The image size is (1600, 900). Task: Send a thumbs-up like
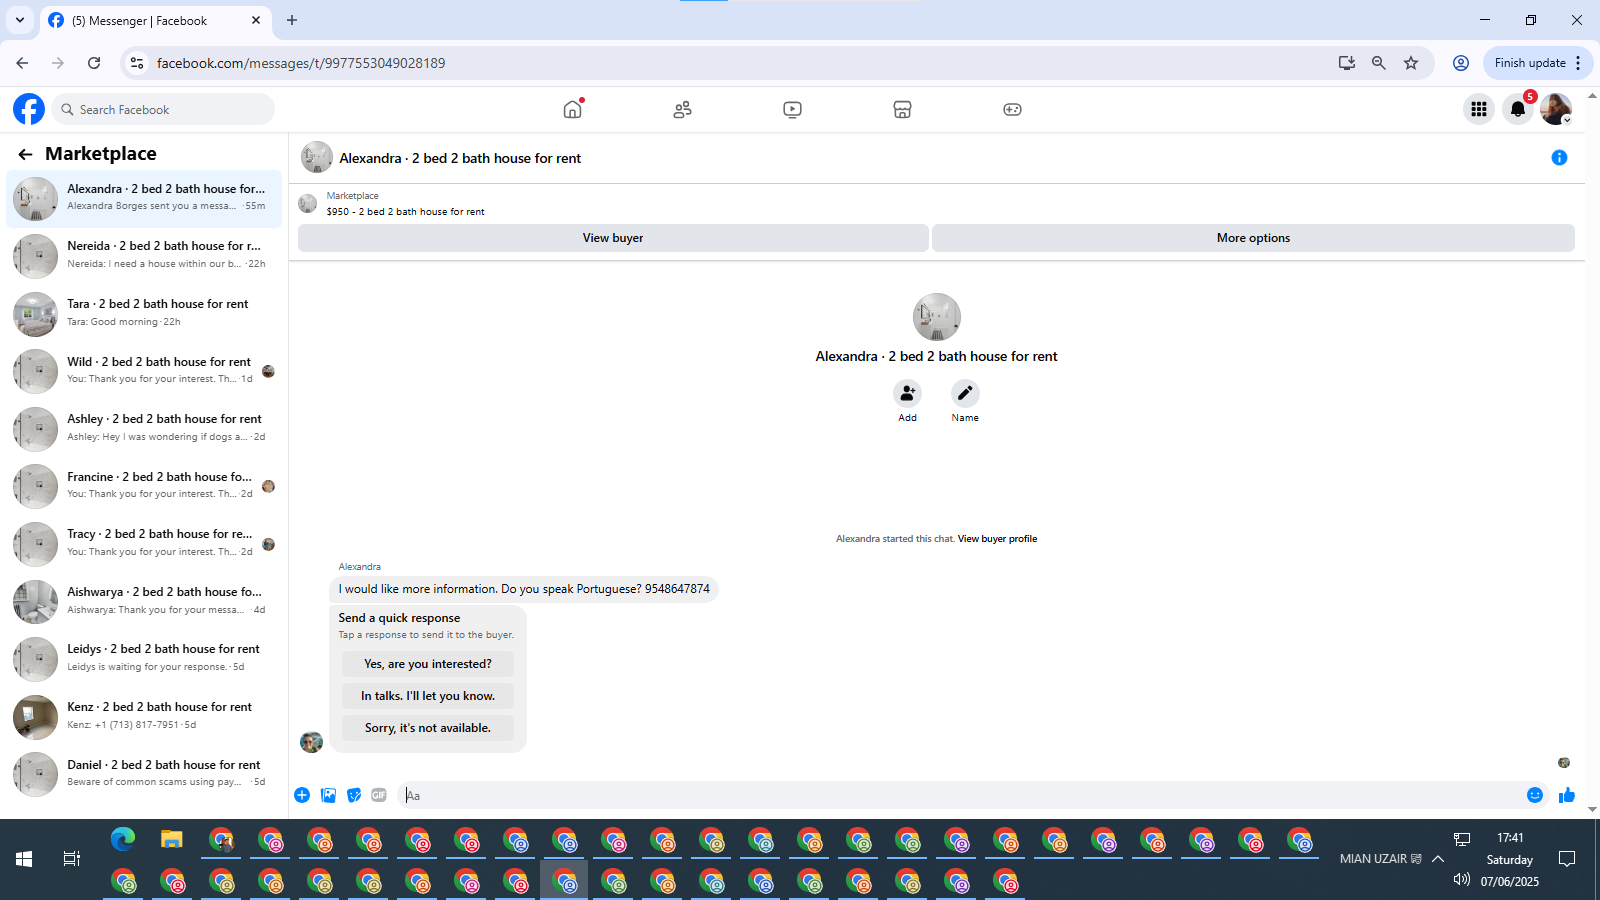click(1566, 795)
